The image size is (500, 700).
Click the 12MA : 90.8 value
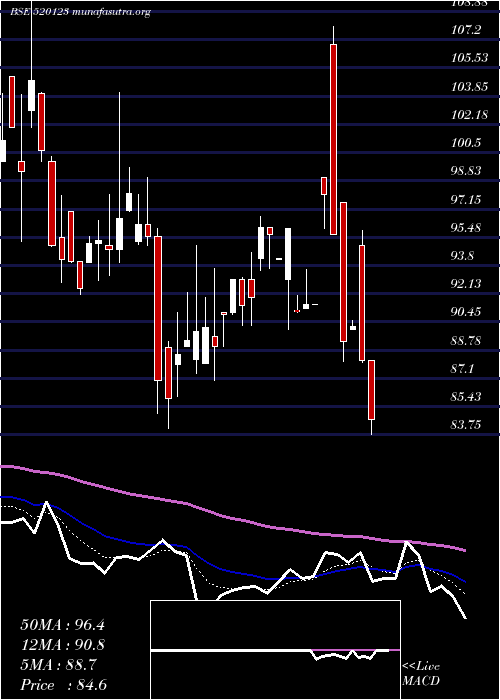click(62, 645)
